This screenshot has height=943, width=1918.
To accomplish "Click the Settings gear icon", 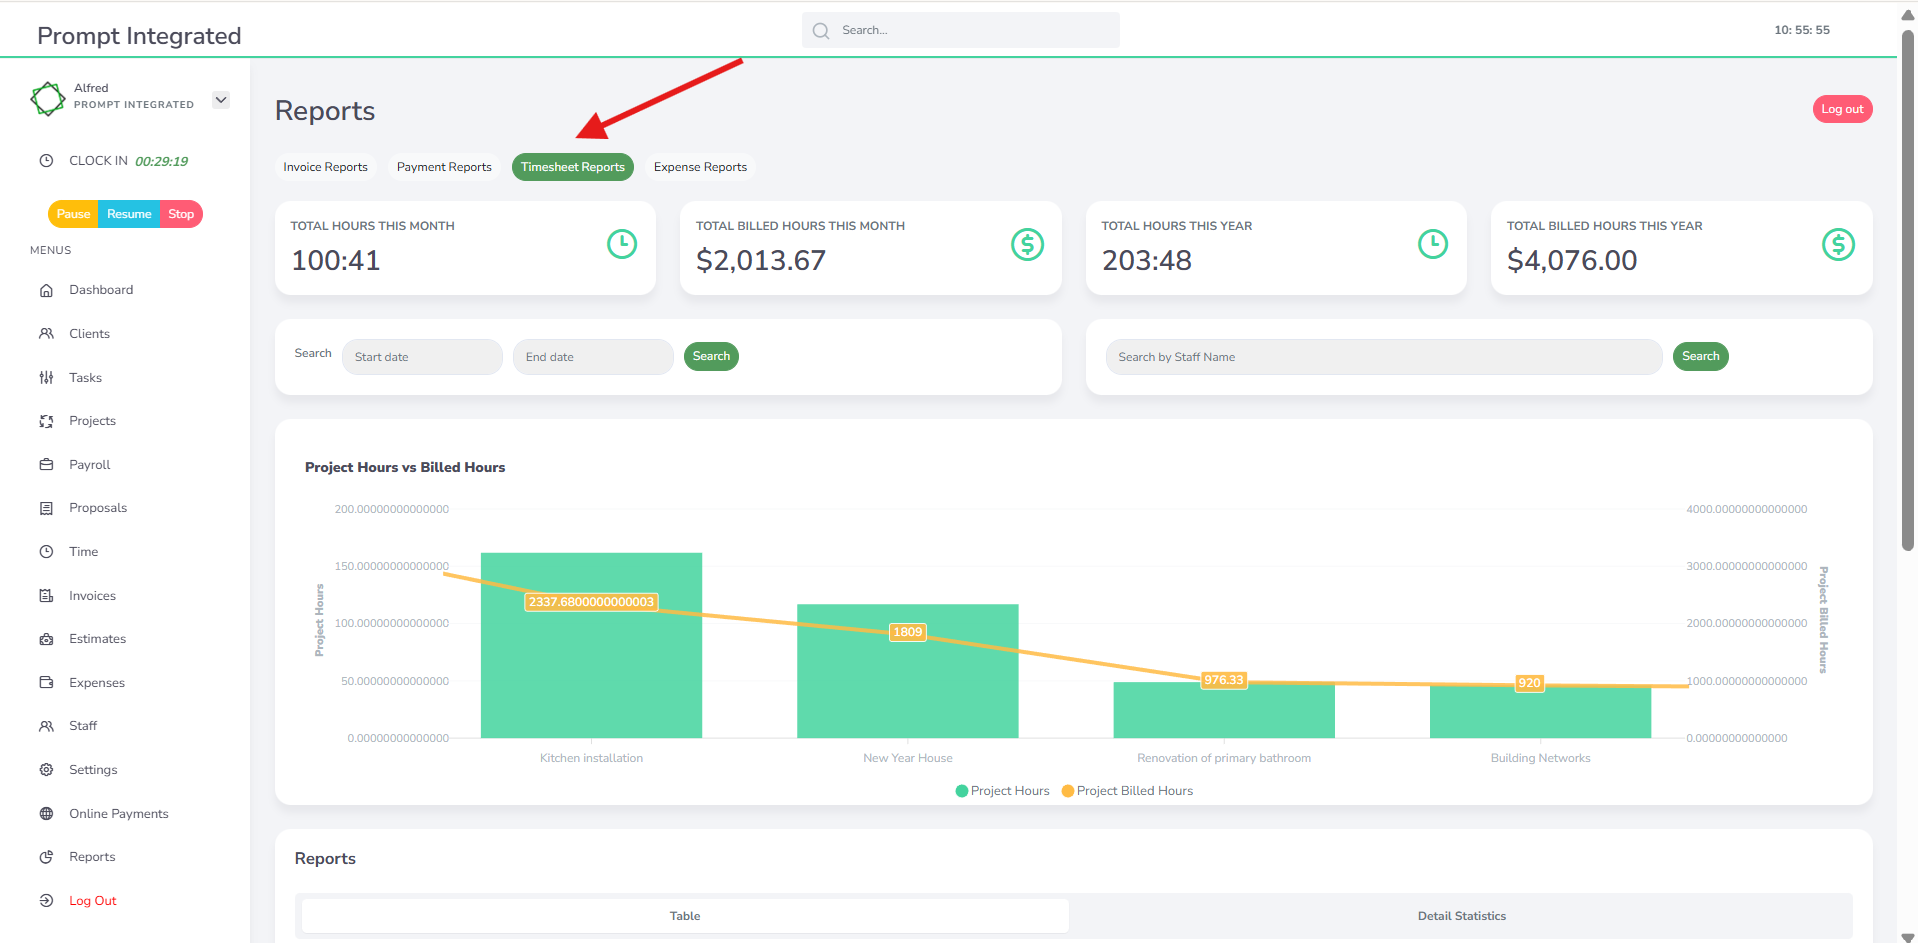I will point(46,770).
